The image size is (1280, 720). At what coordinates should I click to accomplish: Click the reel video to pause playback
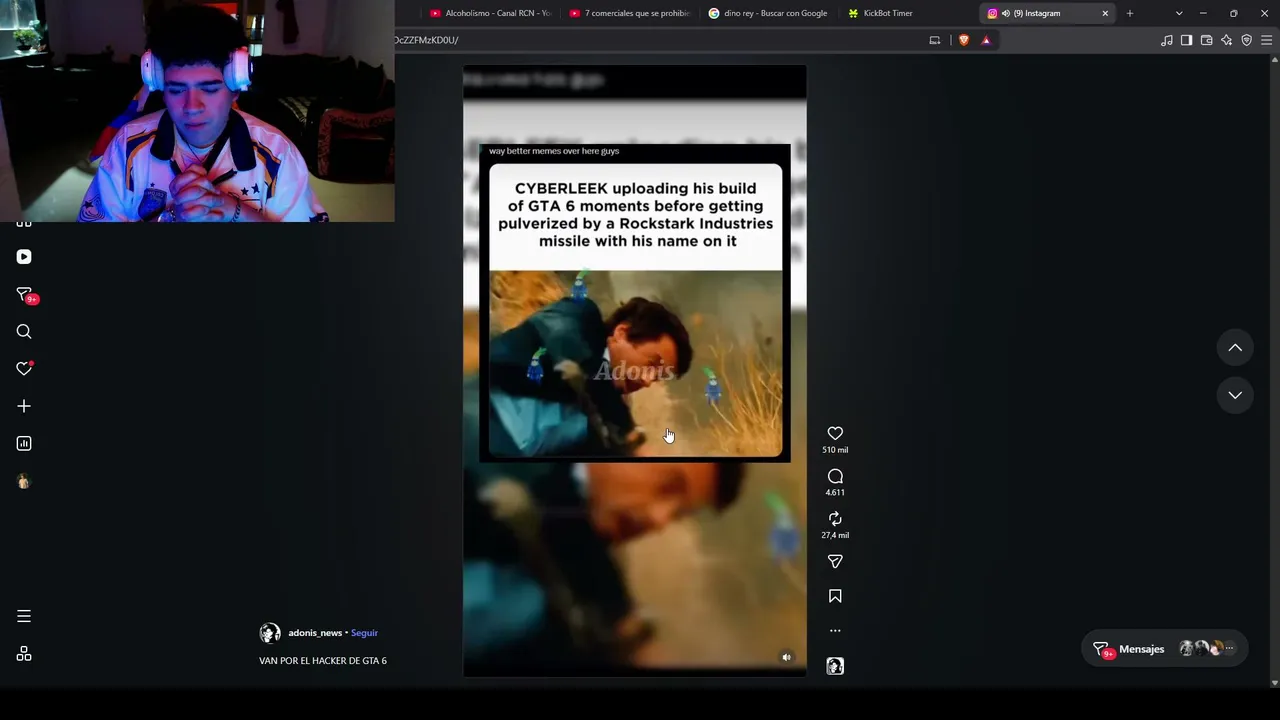click(x=635, y=371)
